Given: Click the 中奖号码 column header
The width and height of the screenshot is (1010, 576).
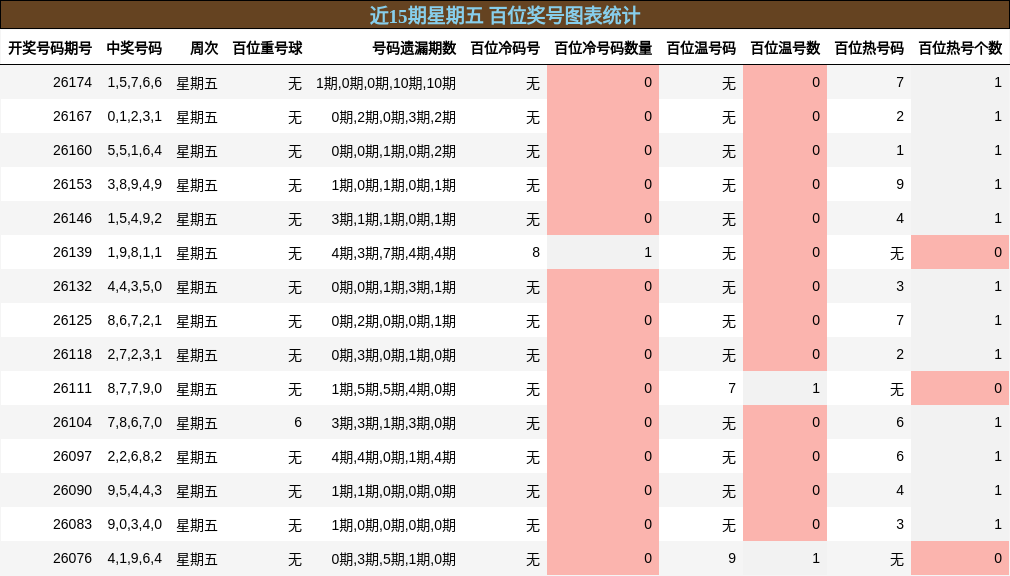Looking at the screenshot, I should (134, 48).
